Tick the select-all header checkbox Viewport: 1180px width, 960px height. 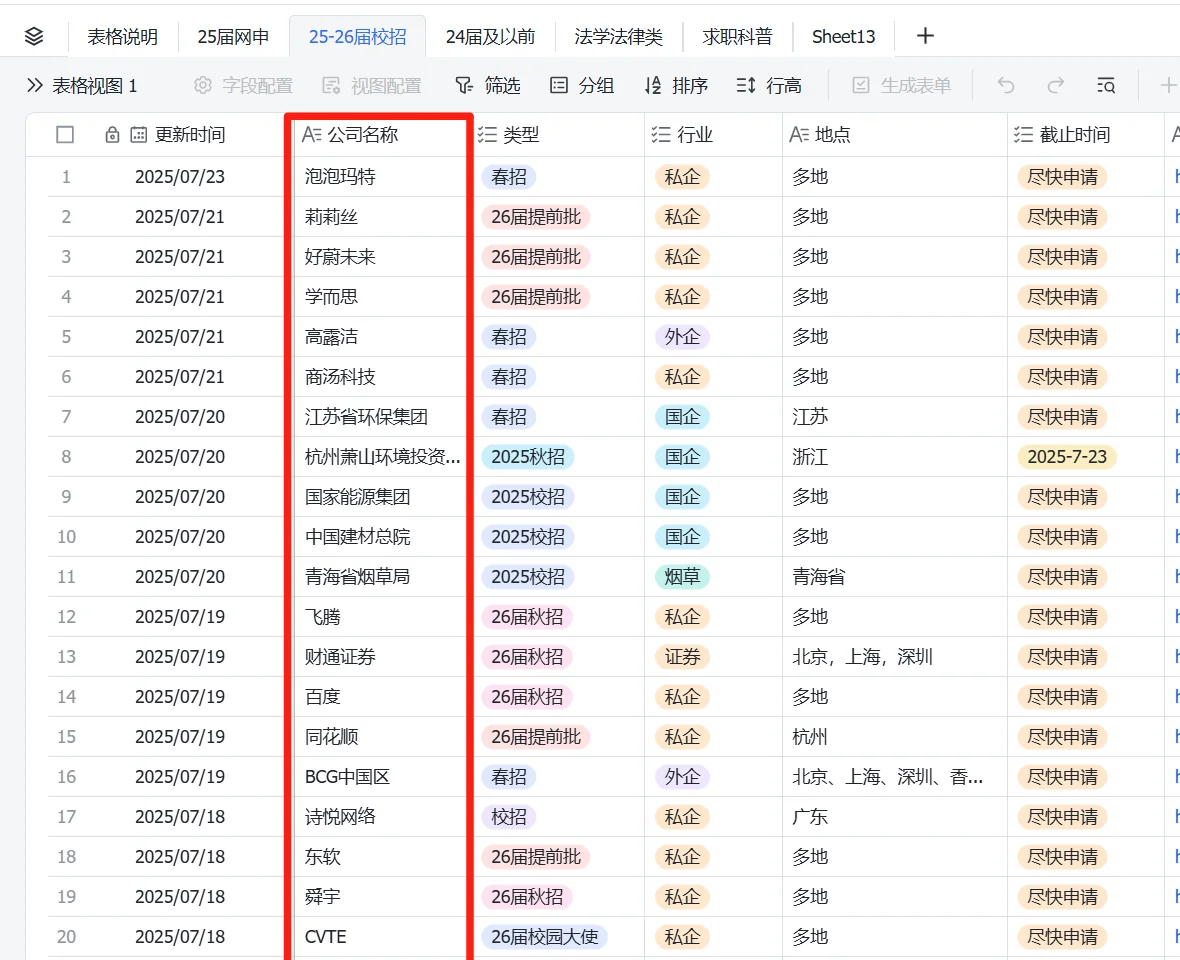coord(65,135)
